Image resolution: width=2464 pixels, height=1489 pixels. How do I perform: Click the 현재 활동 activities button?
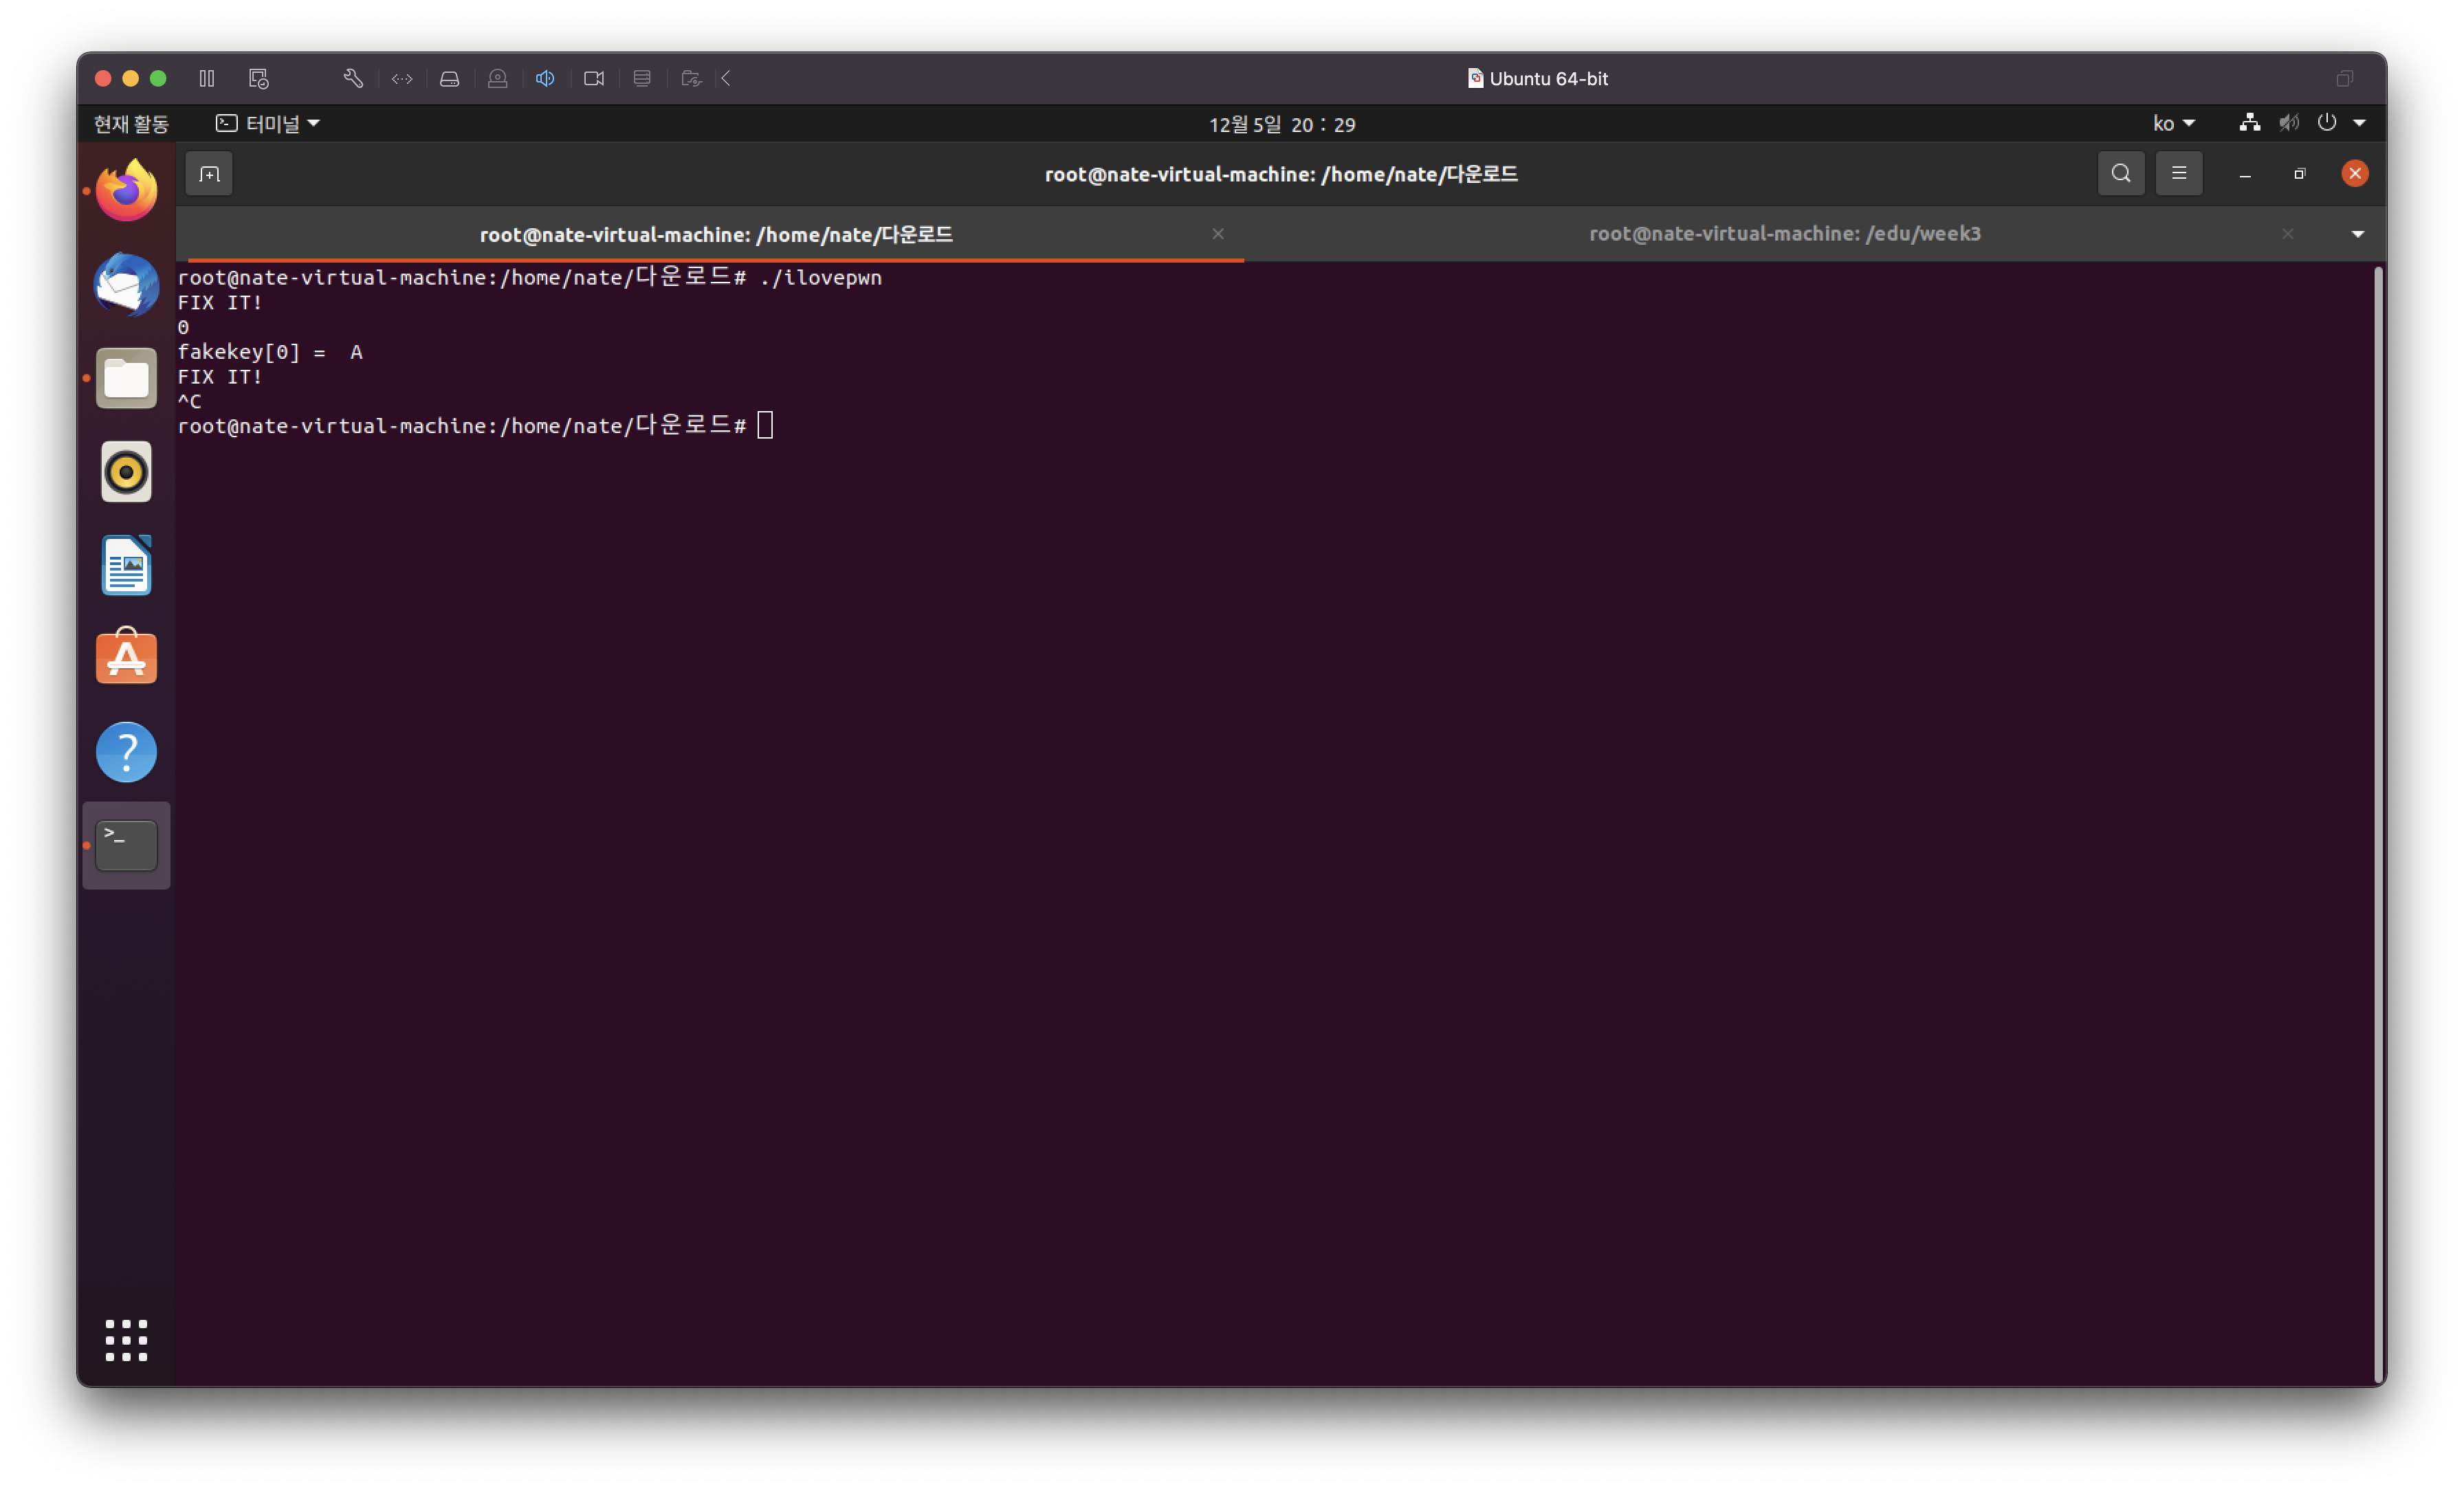[x=131, y=123]
